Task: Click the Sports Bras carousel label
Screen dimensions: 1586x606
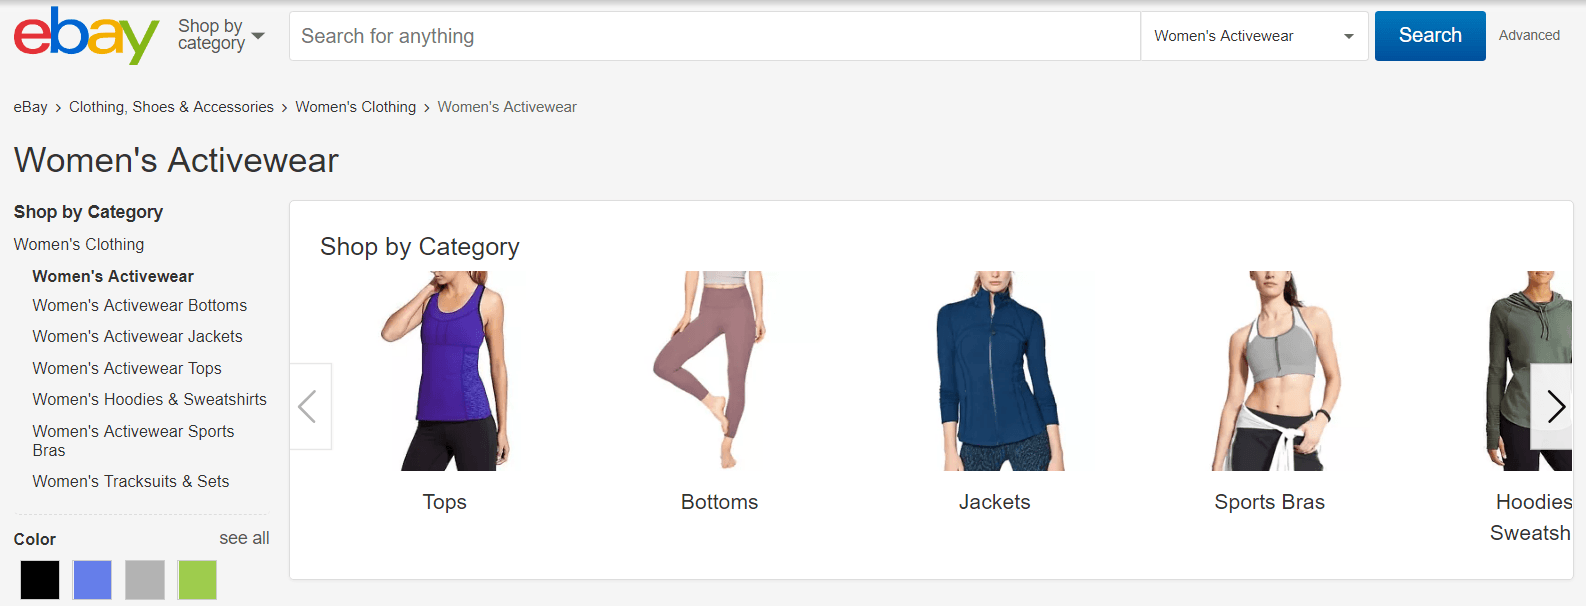Action: tap(1270, 502)
